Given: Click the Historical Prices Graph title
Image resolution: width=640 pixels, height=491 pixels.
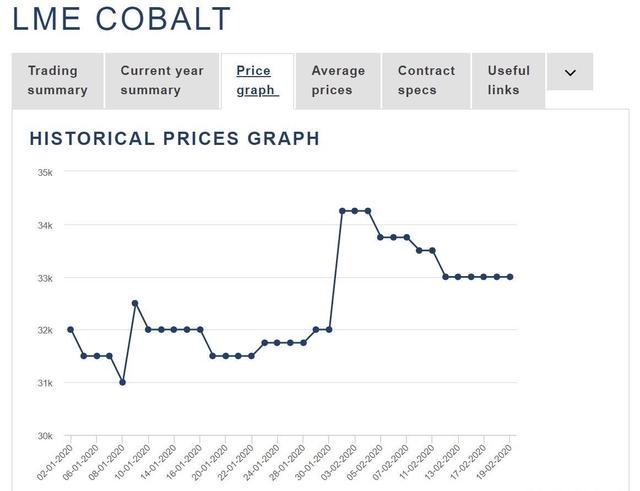Looking at the screenshot, I should [x=175, y=139].
